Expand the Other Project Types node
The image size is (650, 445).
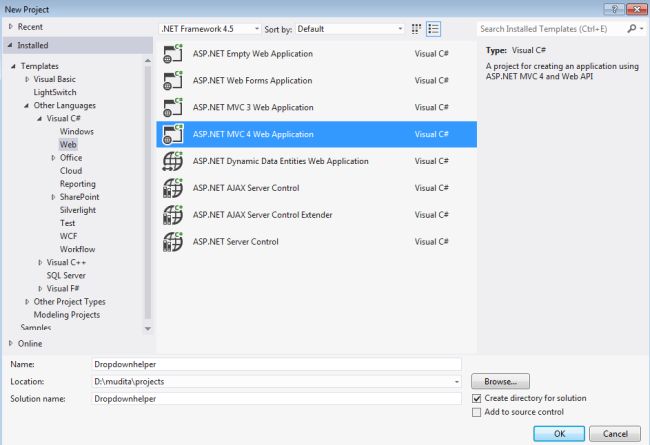(27, 302)
